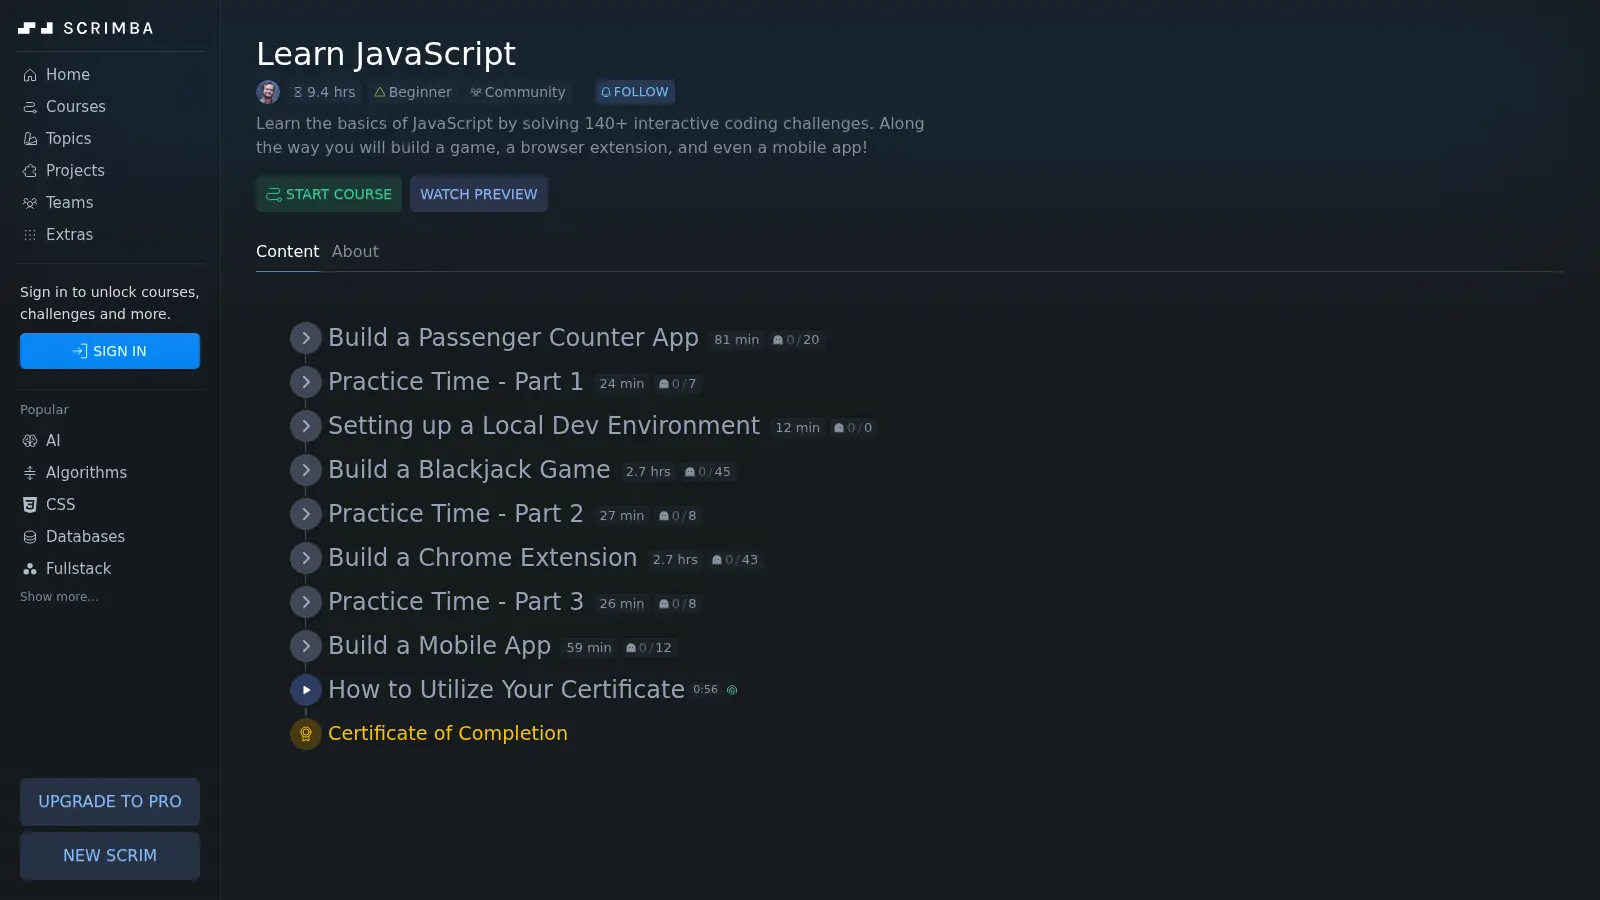Screen dimensions: 1600x900
Task: Click the 9.4 hrs duration tag
Action: click(324, 92)
